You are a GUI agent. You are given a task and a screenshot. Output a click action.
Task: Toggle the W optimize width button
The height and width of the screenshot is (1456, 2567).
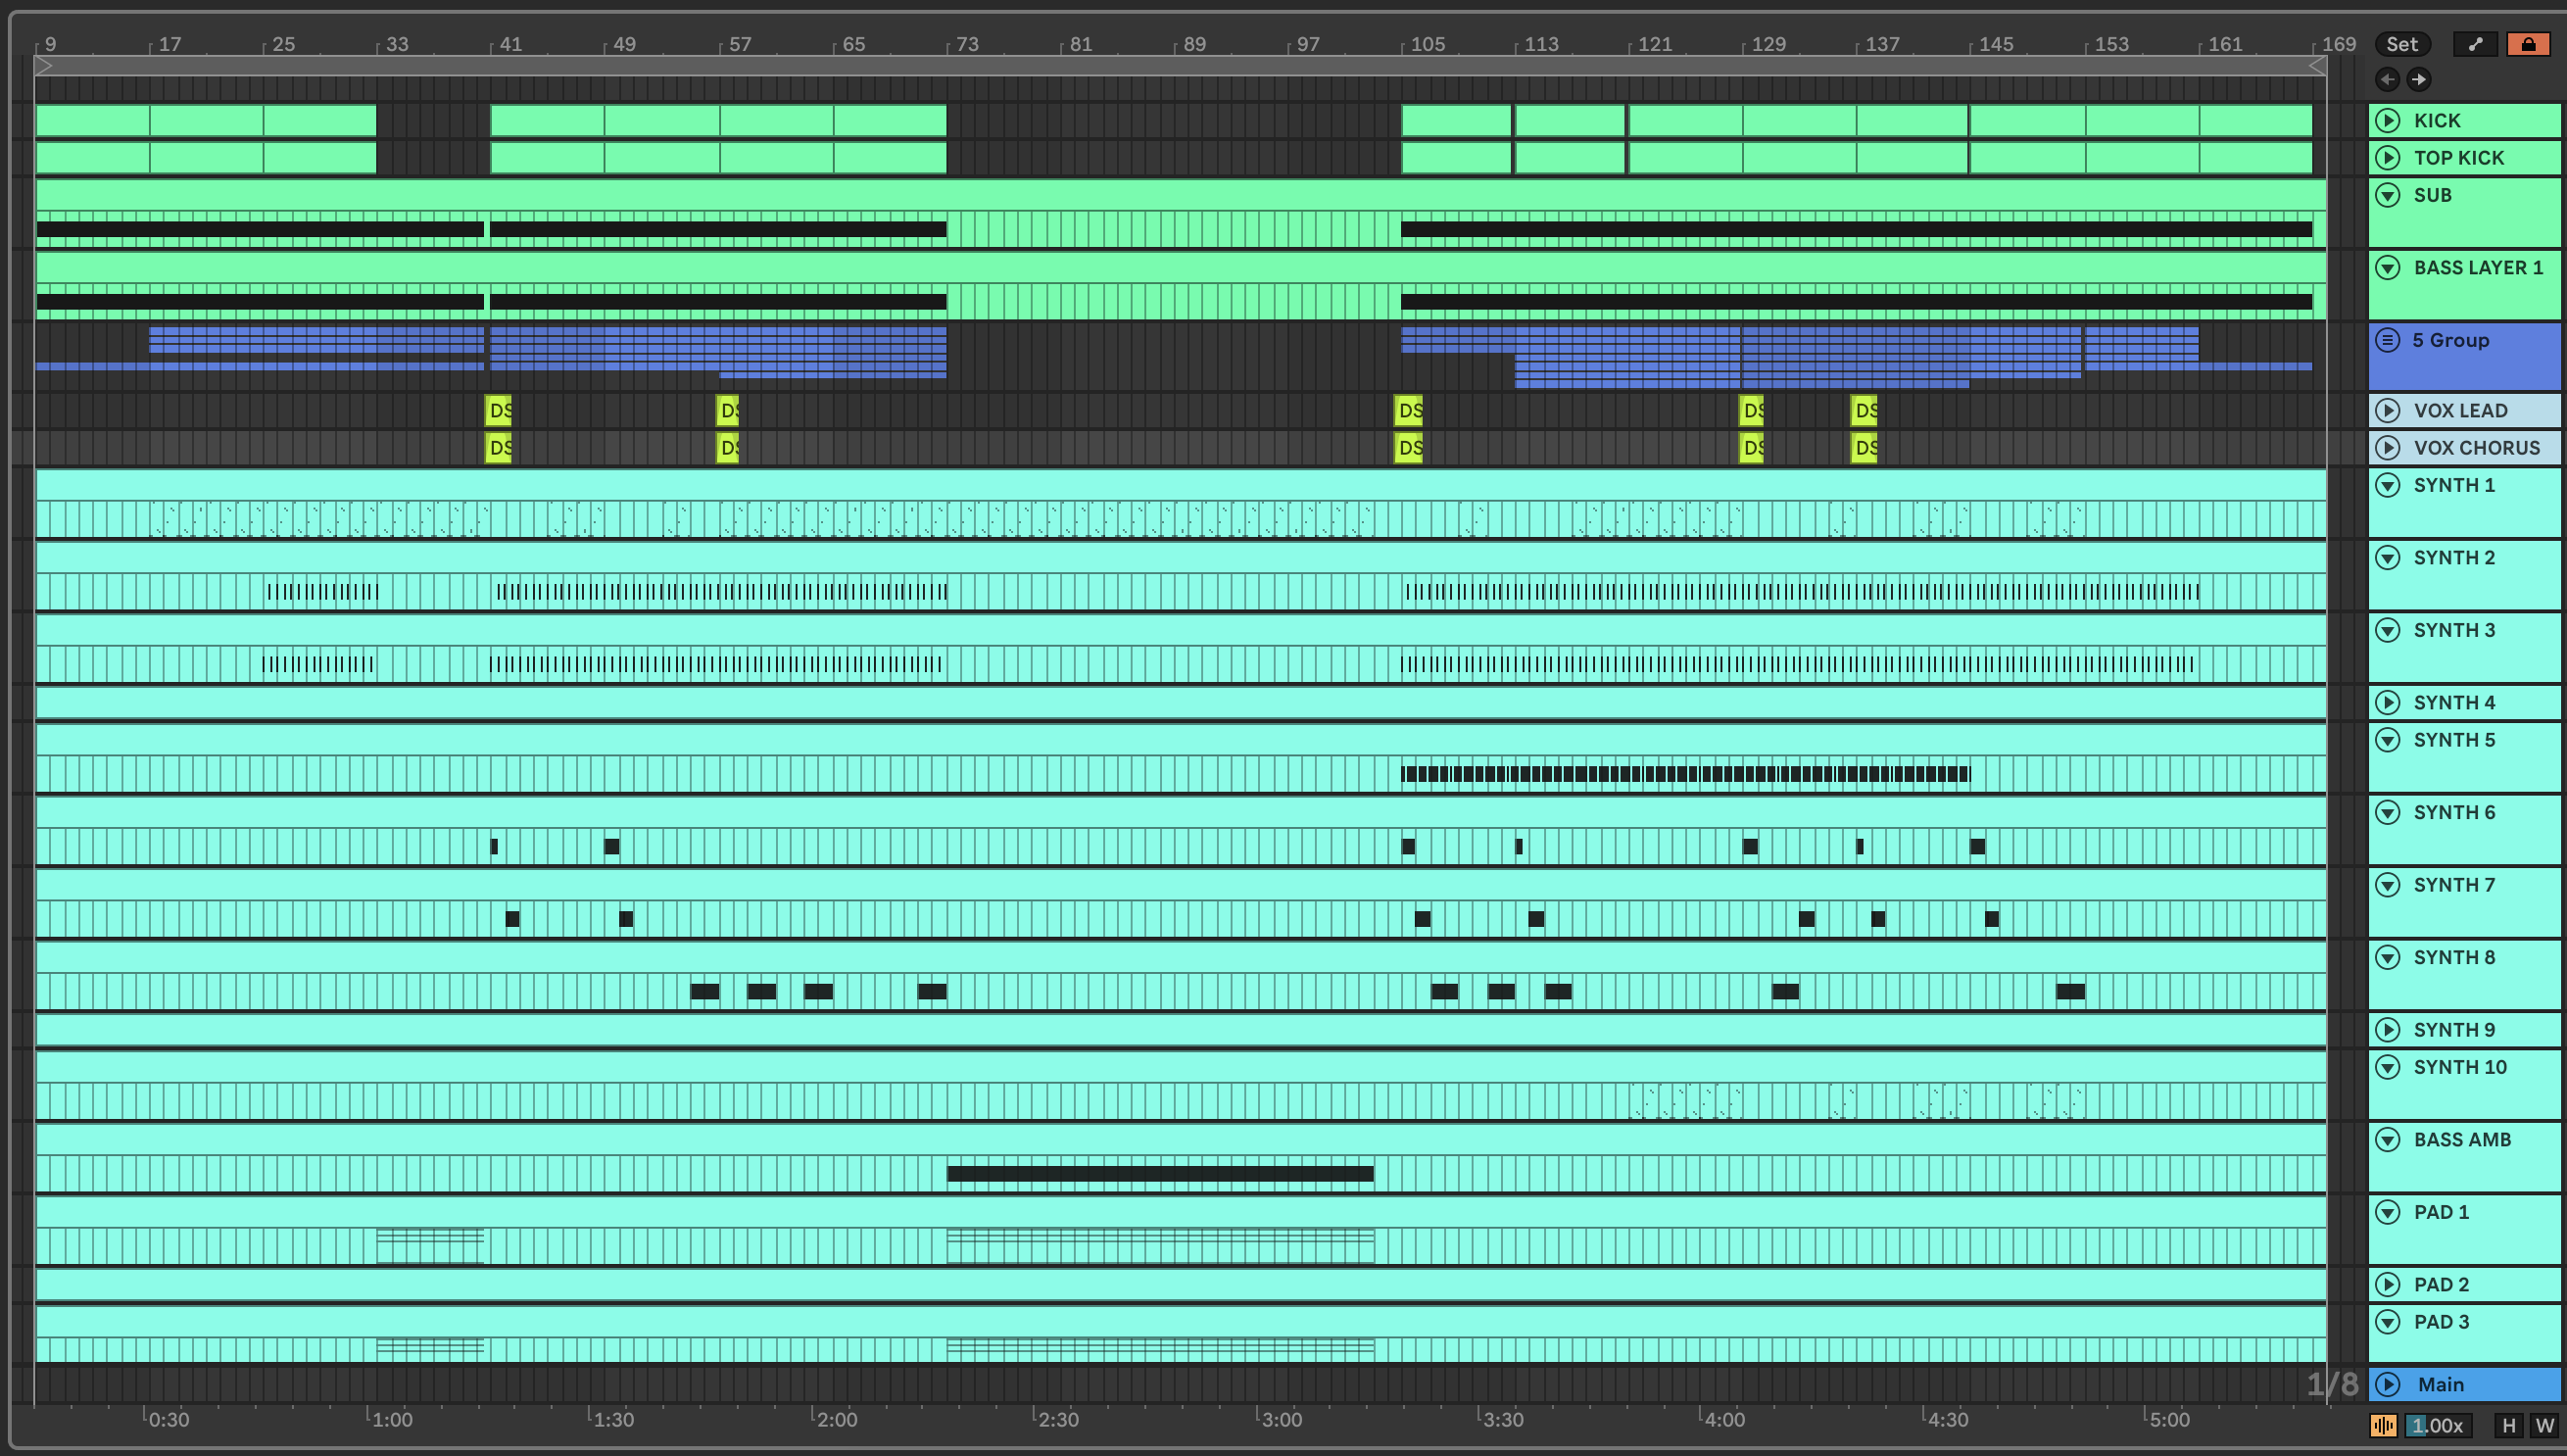coord(2544,1425)
